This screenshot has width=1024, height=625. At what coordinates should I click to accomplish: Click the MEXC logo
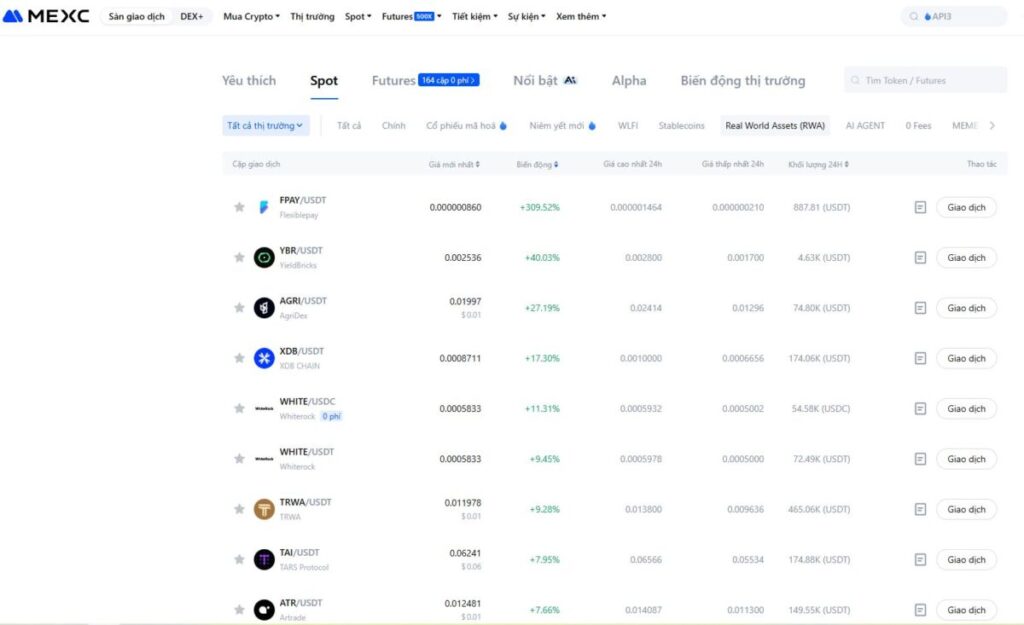[46, 16]
